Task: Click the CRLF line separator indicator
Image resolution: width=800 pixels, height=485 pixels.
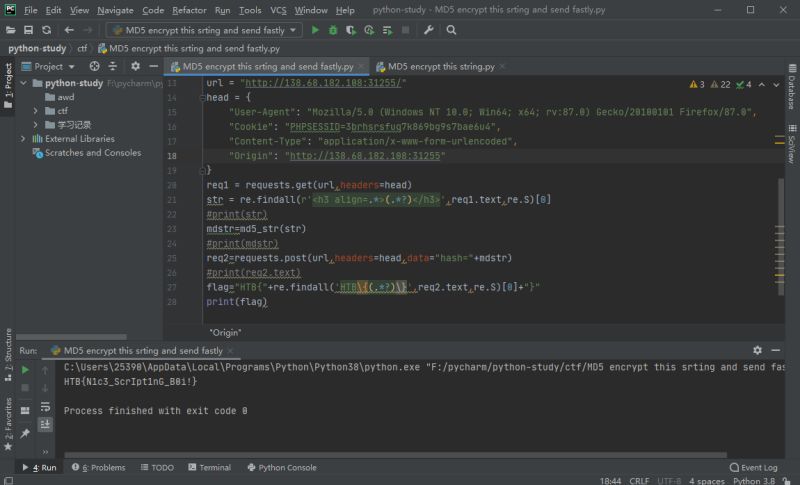Action: [639, 481]
